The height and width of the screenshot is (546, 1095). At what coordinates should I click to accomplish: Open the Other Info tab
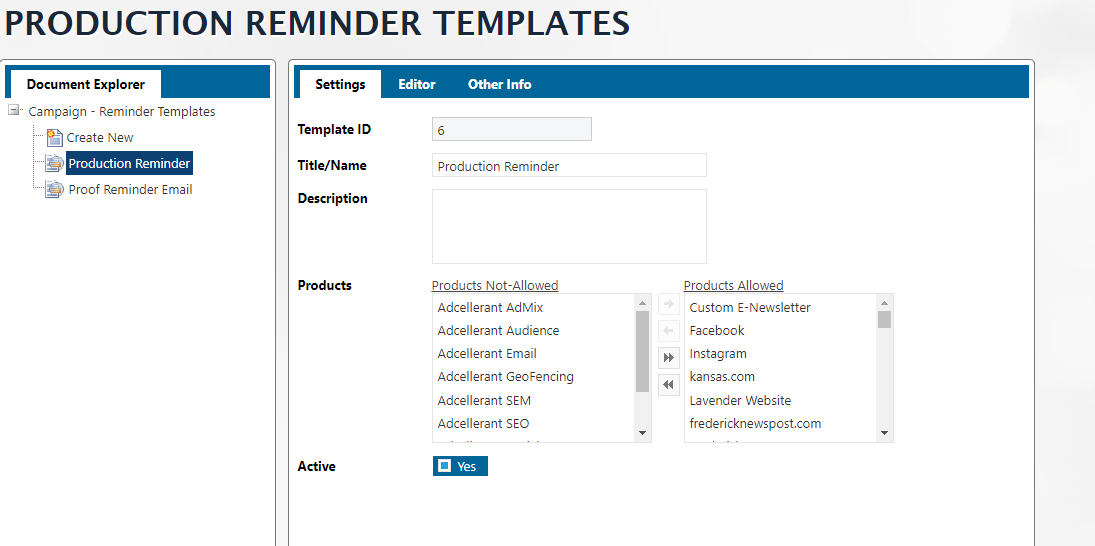click(499, 84)
